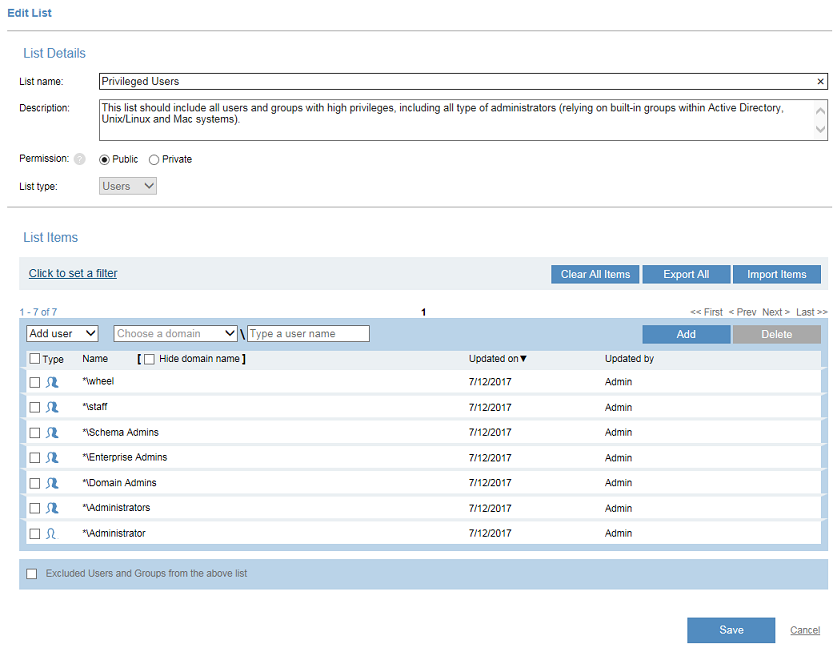The image size is (833, 648).
Task: Open the Add user dropdown
Action: (x=62, y=334)
